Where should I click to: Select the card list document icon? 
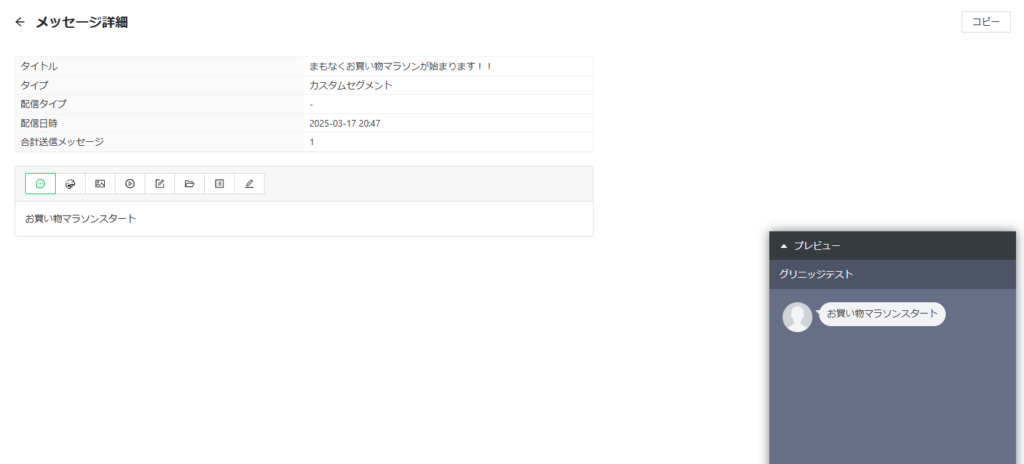click(x=219, y=184)
